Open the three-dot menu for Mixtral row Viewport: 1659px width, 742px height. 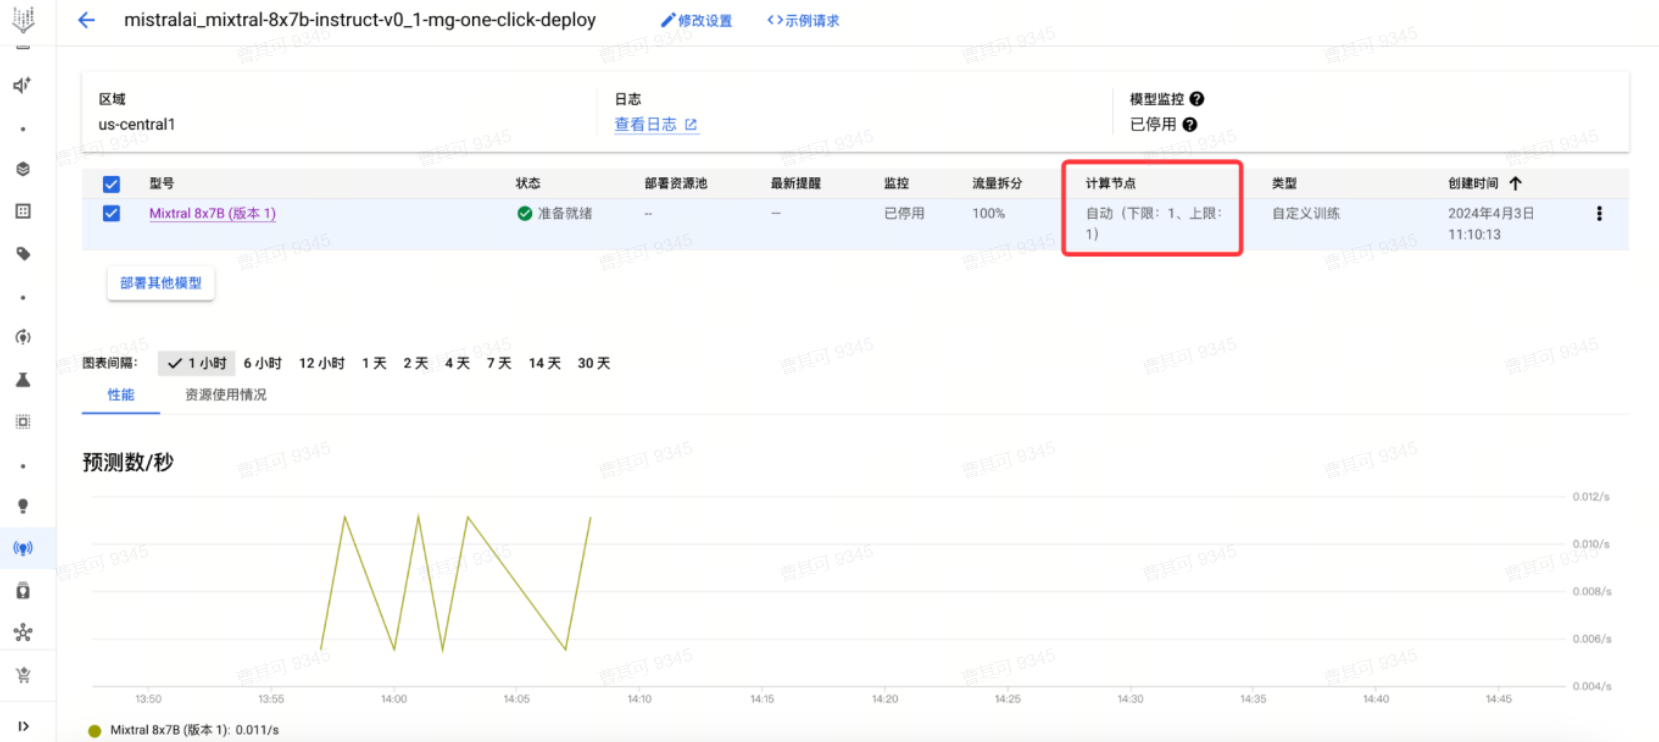(x=1599, y=213)
